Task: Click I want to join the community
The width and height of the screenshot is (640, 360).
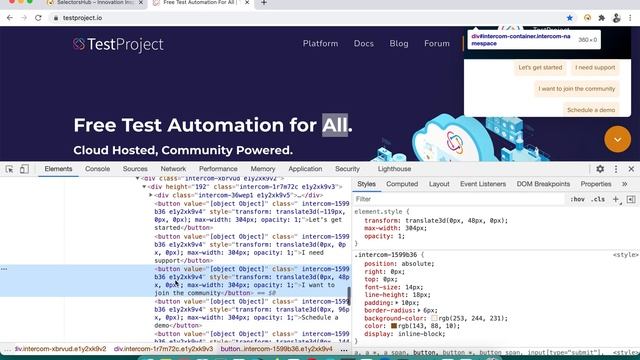Action: (x=577, y=89)
